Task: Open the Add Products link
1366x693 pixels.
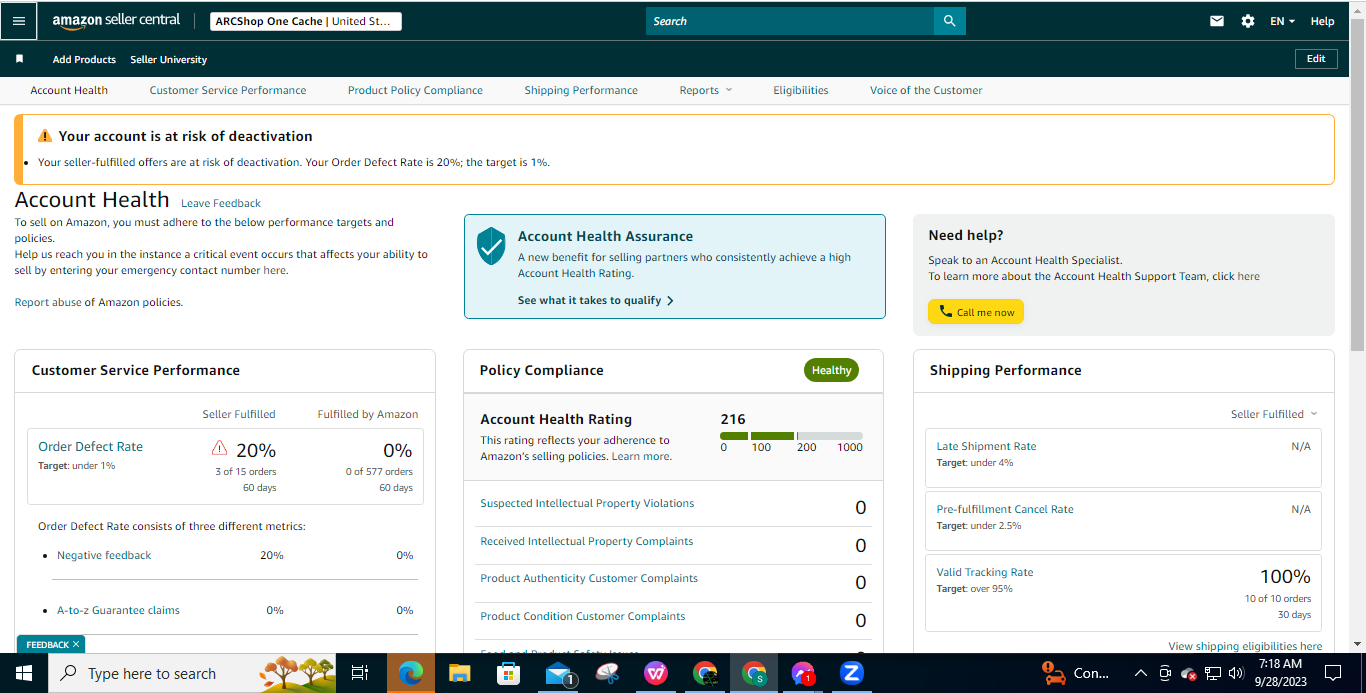Action: pos(84,59)
